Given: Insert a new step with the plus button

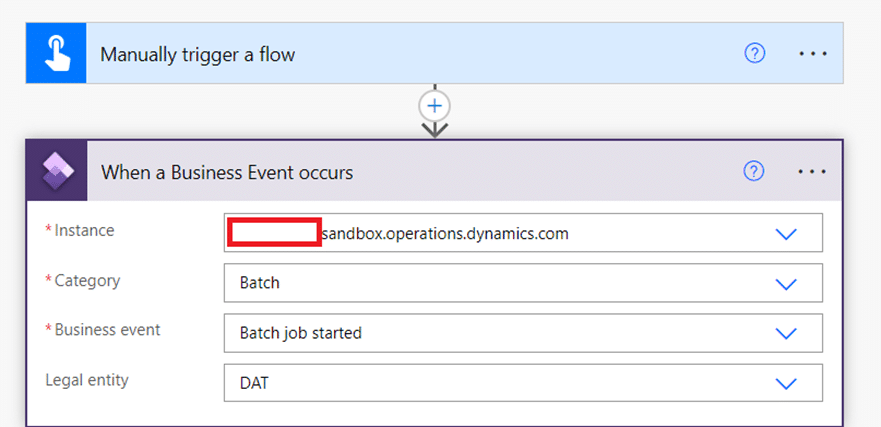Looking at the screenshot, I should pyautogui.click(x=435, y=106).
